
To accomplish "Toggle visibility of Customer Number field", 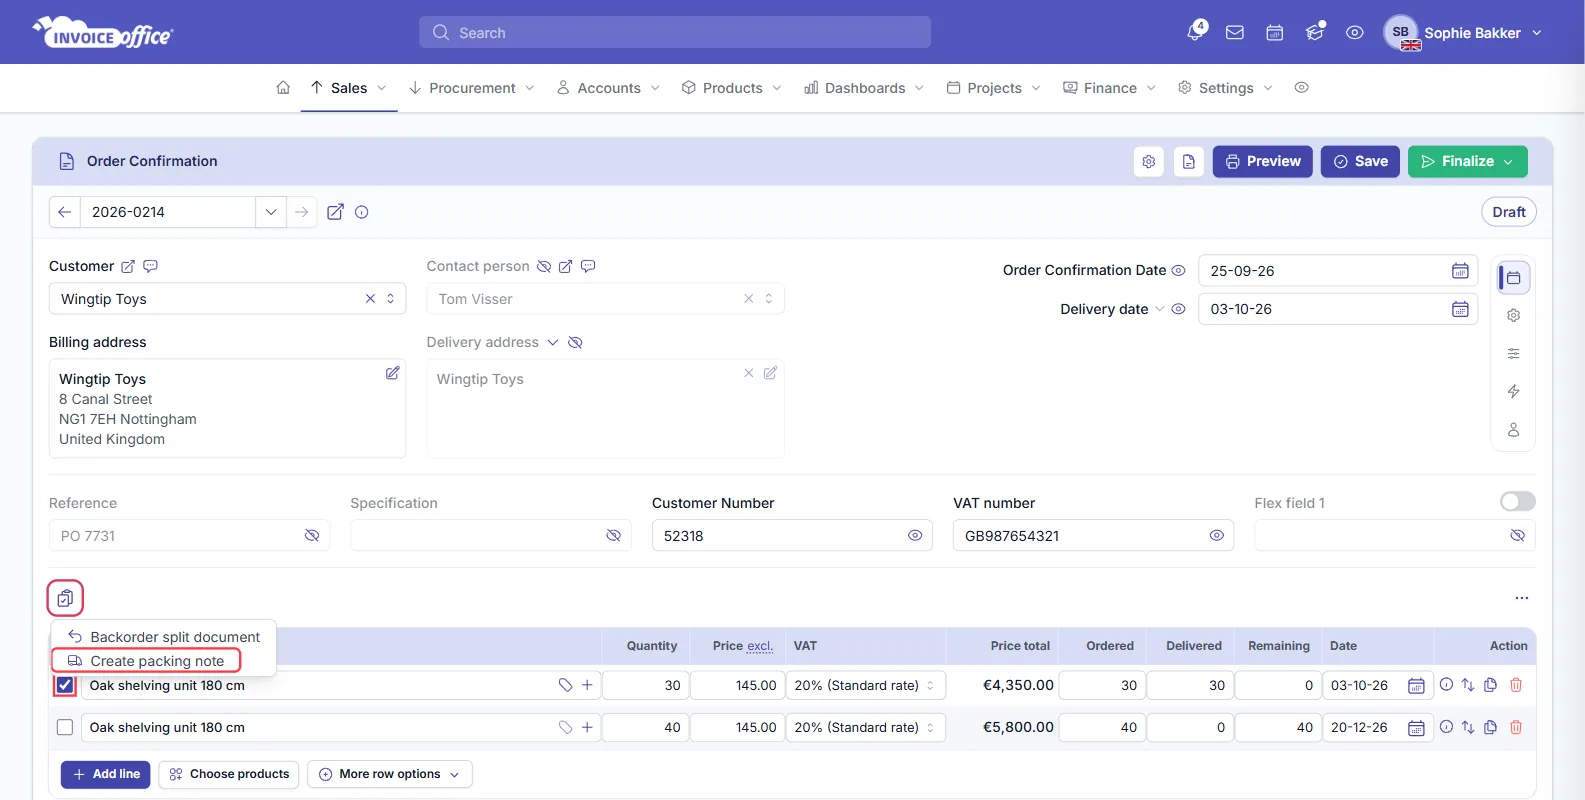I will [x=914, y=536].
